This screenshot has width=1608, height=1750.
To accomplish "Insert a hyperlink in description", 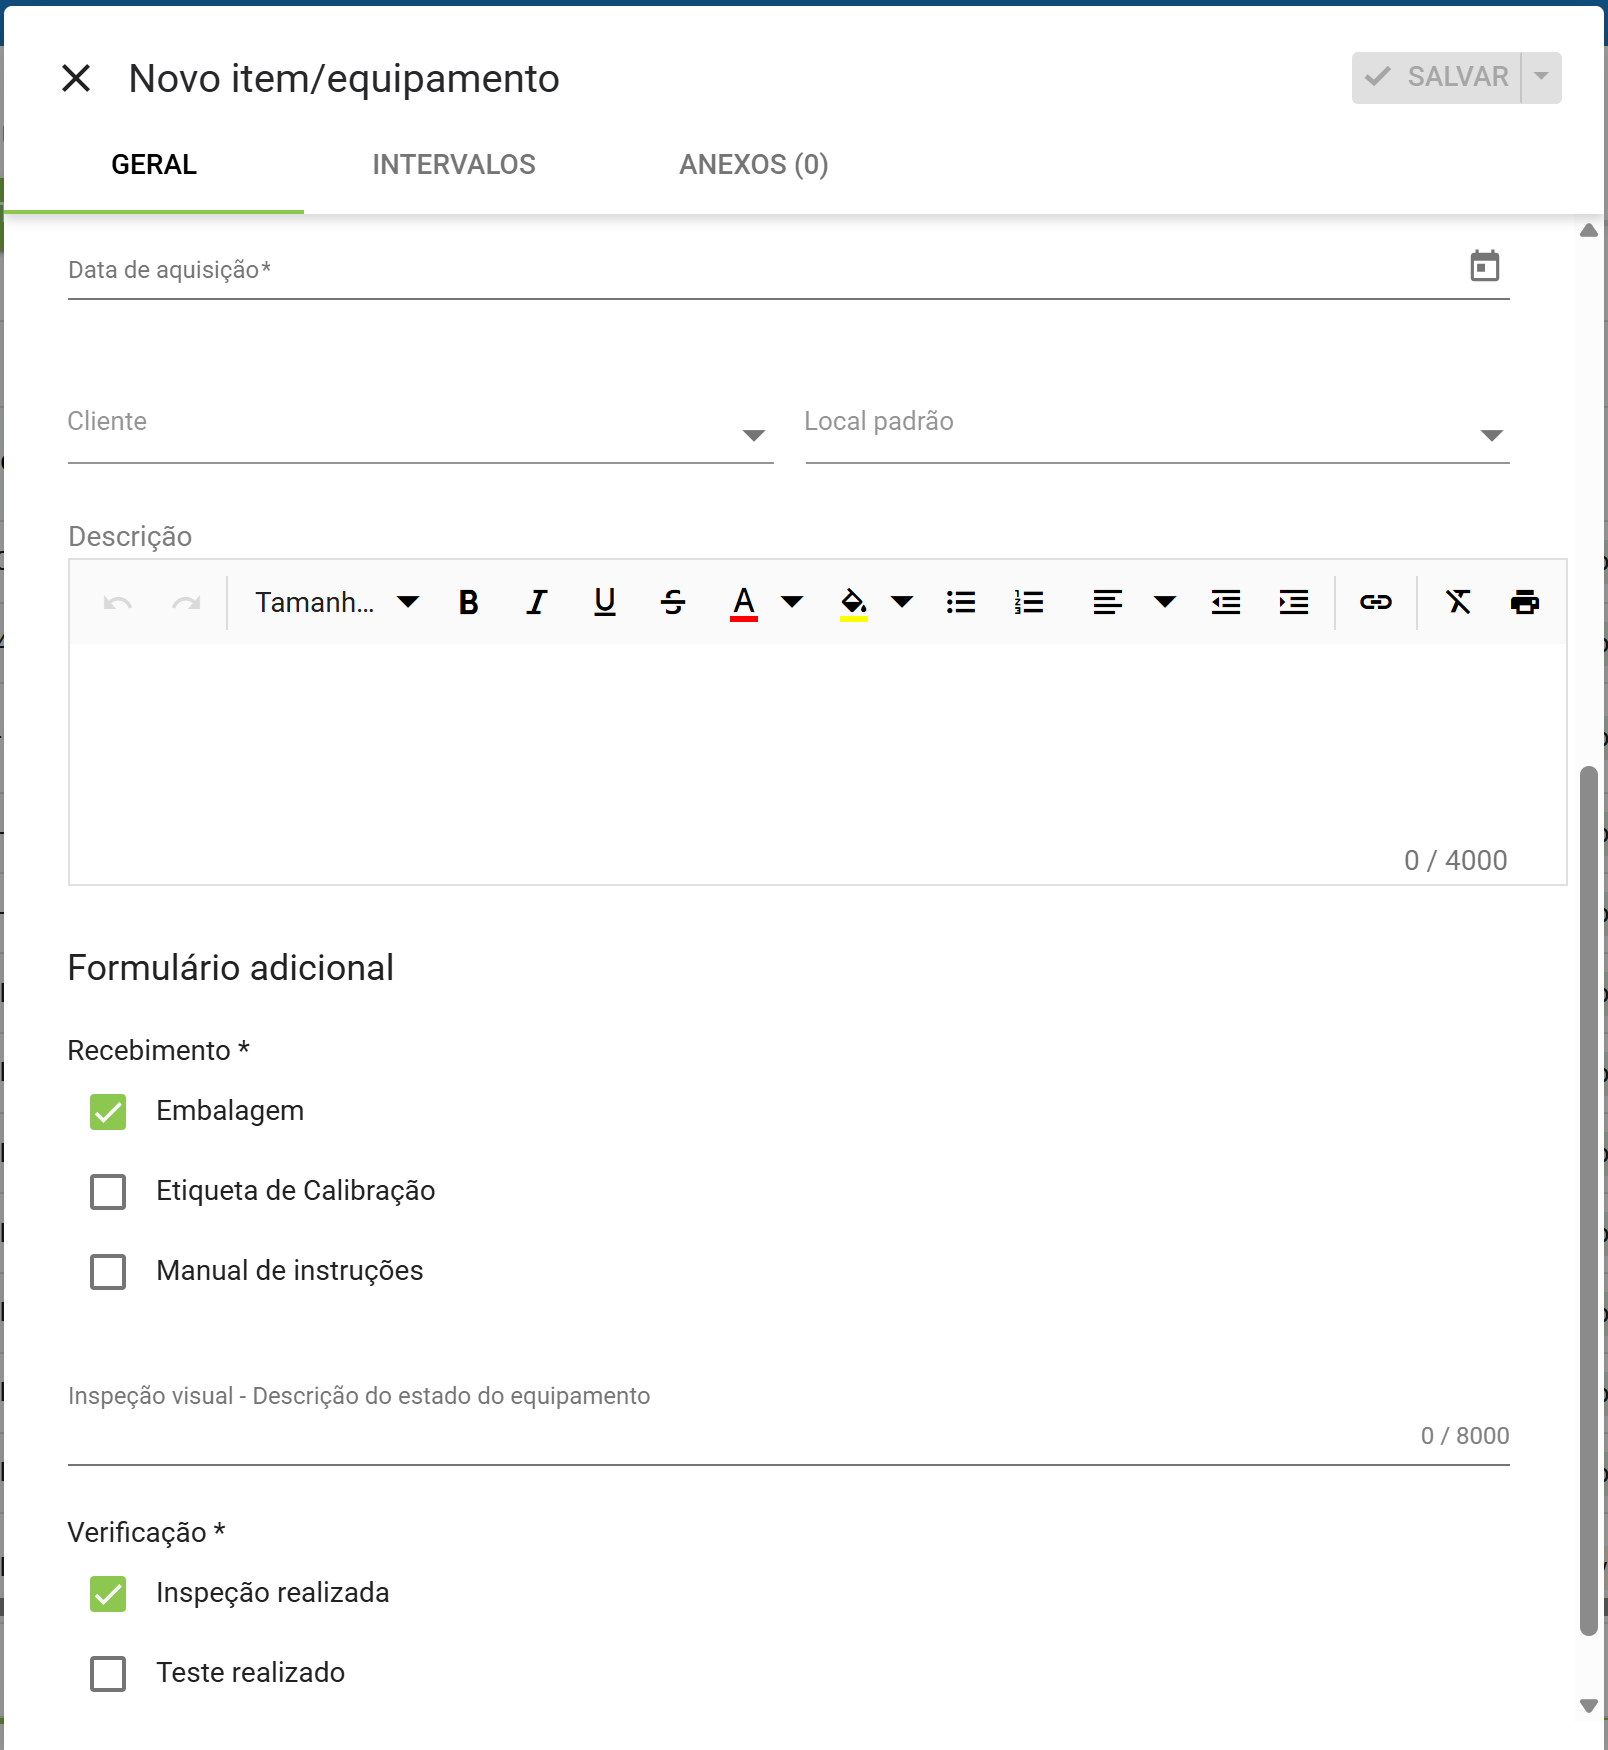I will click(1376, 602).
